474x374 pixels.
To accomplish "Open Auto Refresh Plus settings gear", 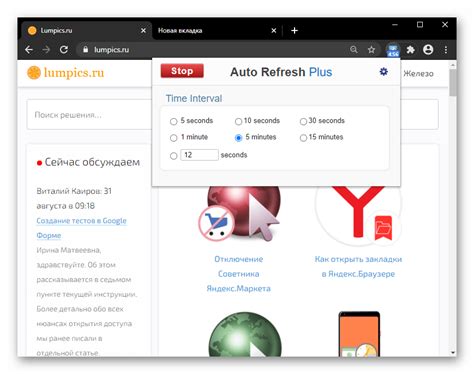I will (x=384, y=72).
